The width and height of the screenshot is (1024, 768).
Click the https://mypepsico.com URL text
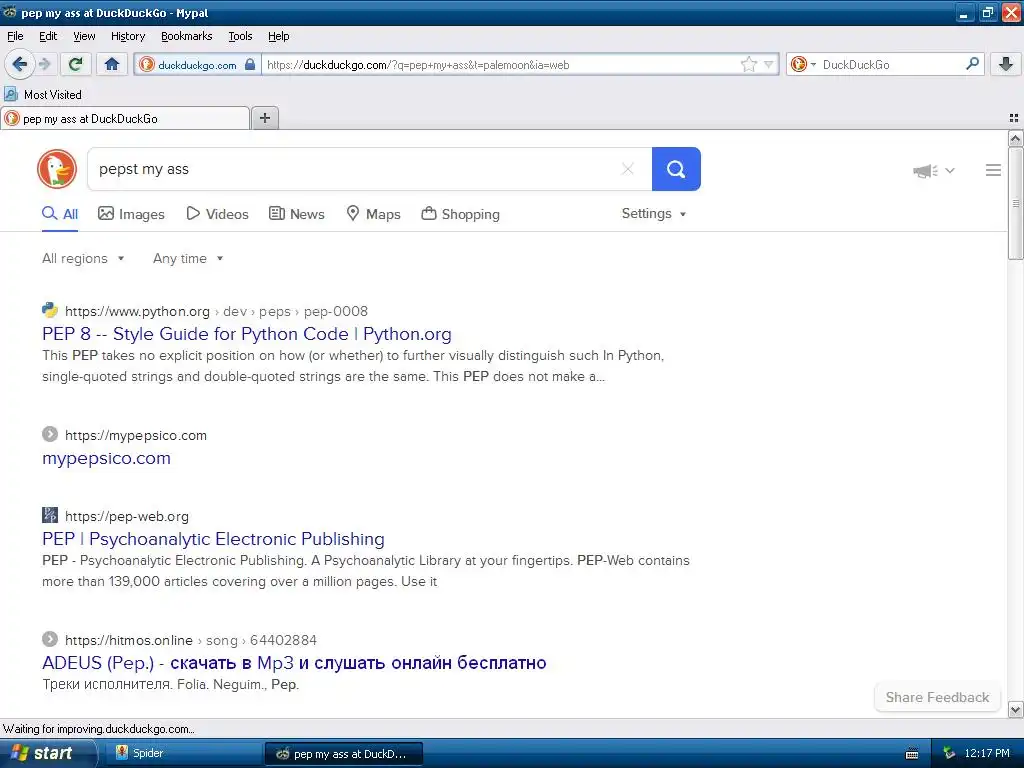[136, 435]
